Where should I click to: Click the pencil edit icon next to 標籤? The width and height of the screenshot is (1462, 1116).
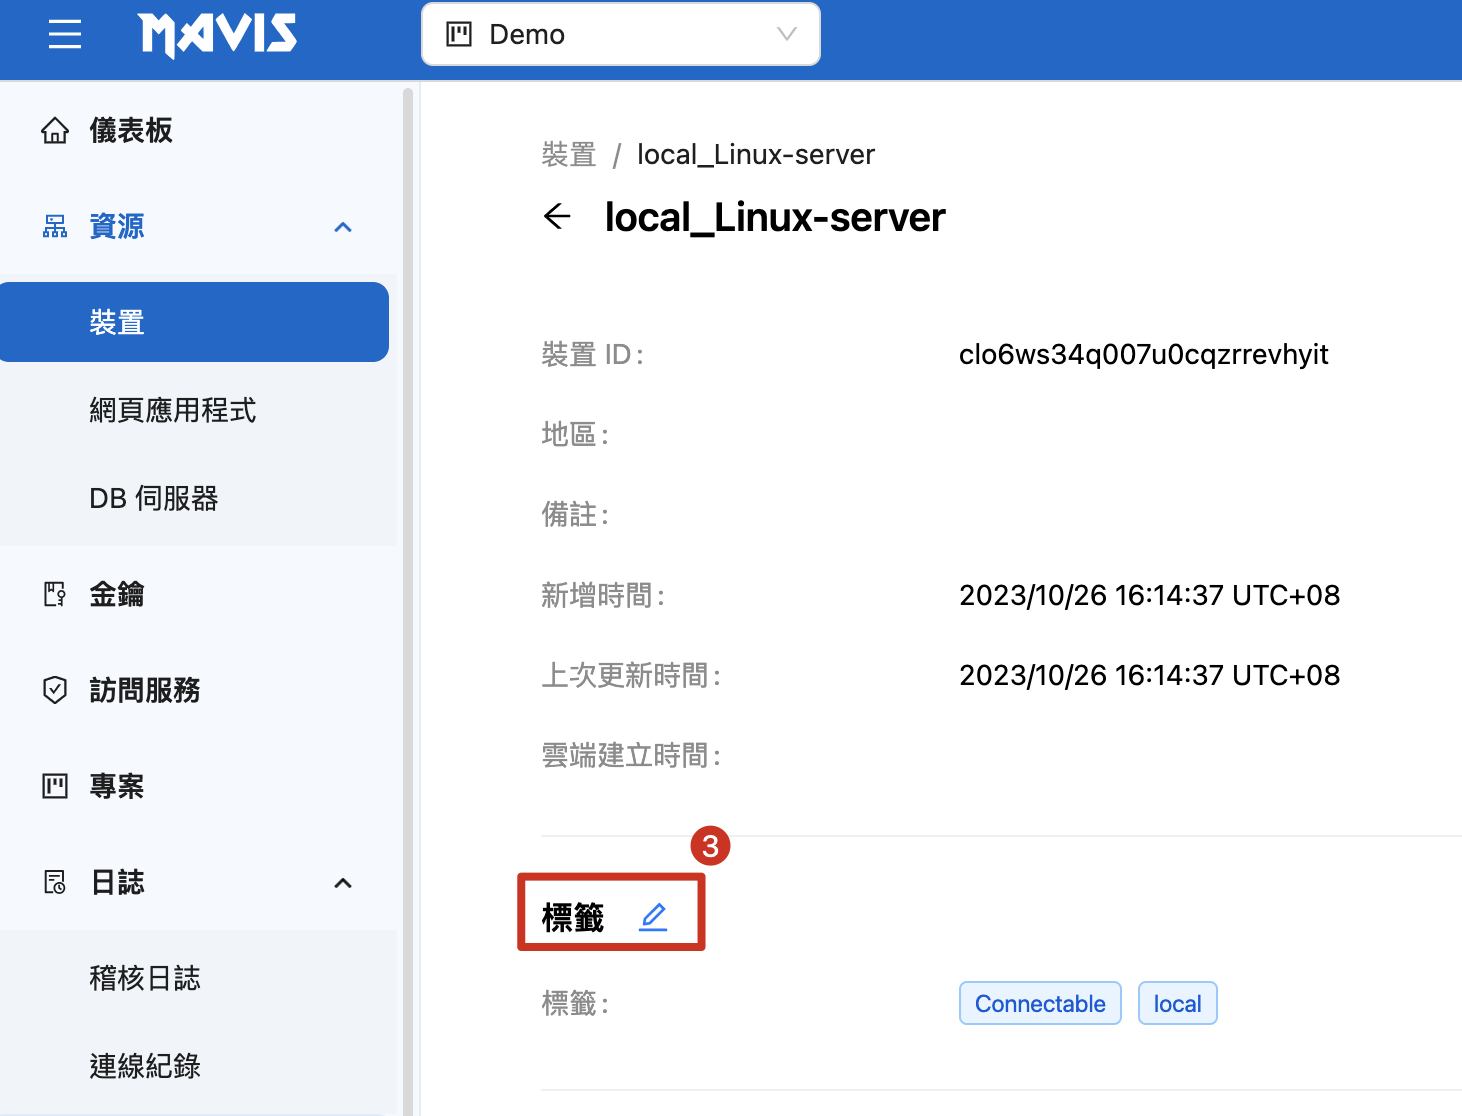tap(653, 916)
